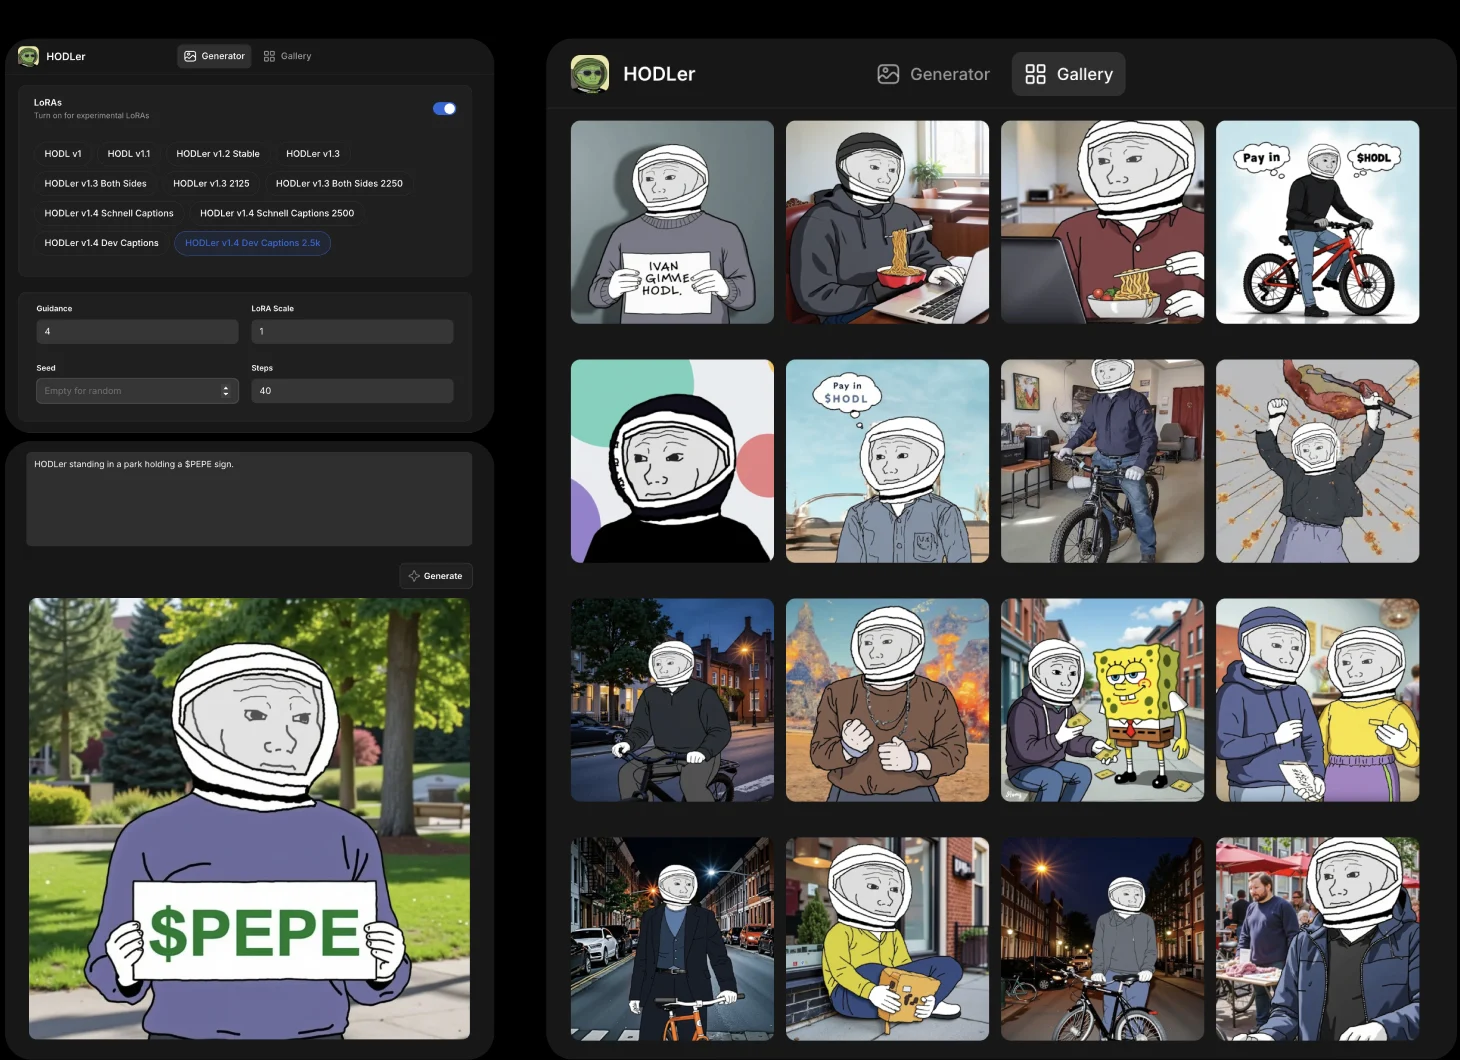Screen dimensions: 1460x1060
Task: Open the SpongeBob gallery thumbnail
Action: [1102, 700]
